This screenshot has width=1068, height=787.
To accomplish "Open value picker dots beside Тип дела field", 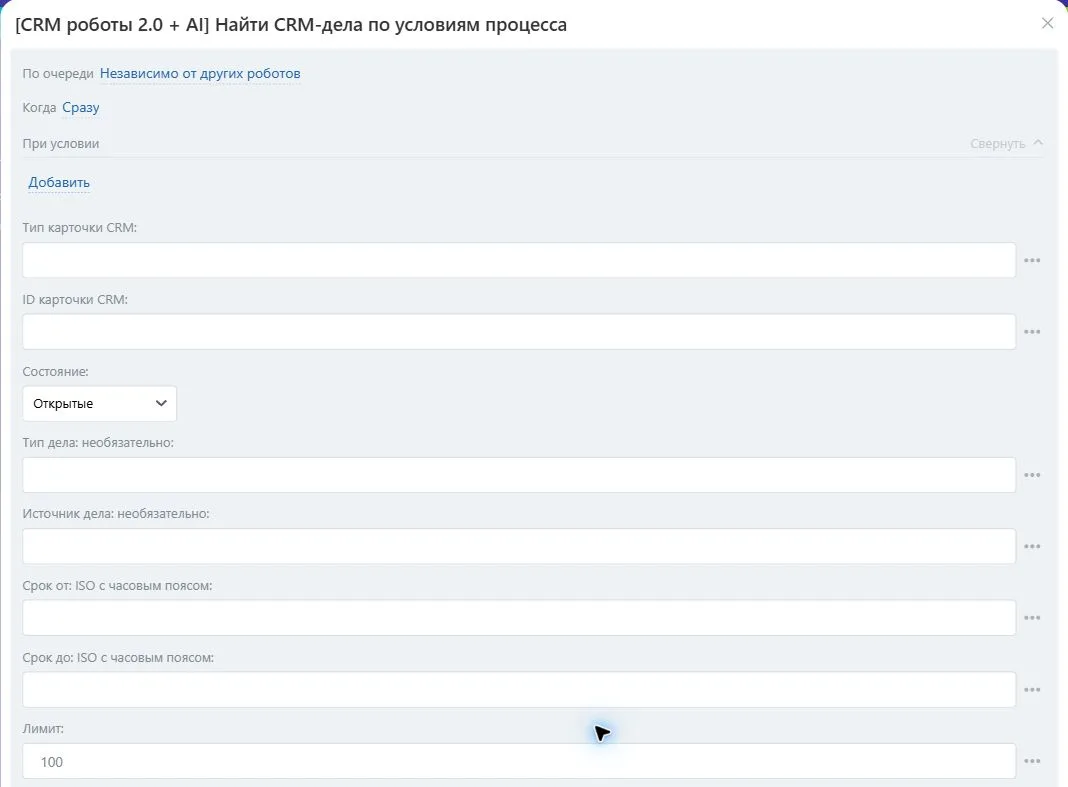I will pos(1032,475).
